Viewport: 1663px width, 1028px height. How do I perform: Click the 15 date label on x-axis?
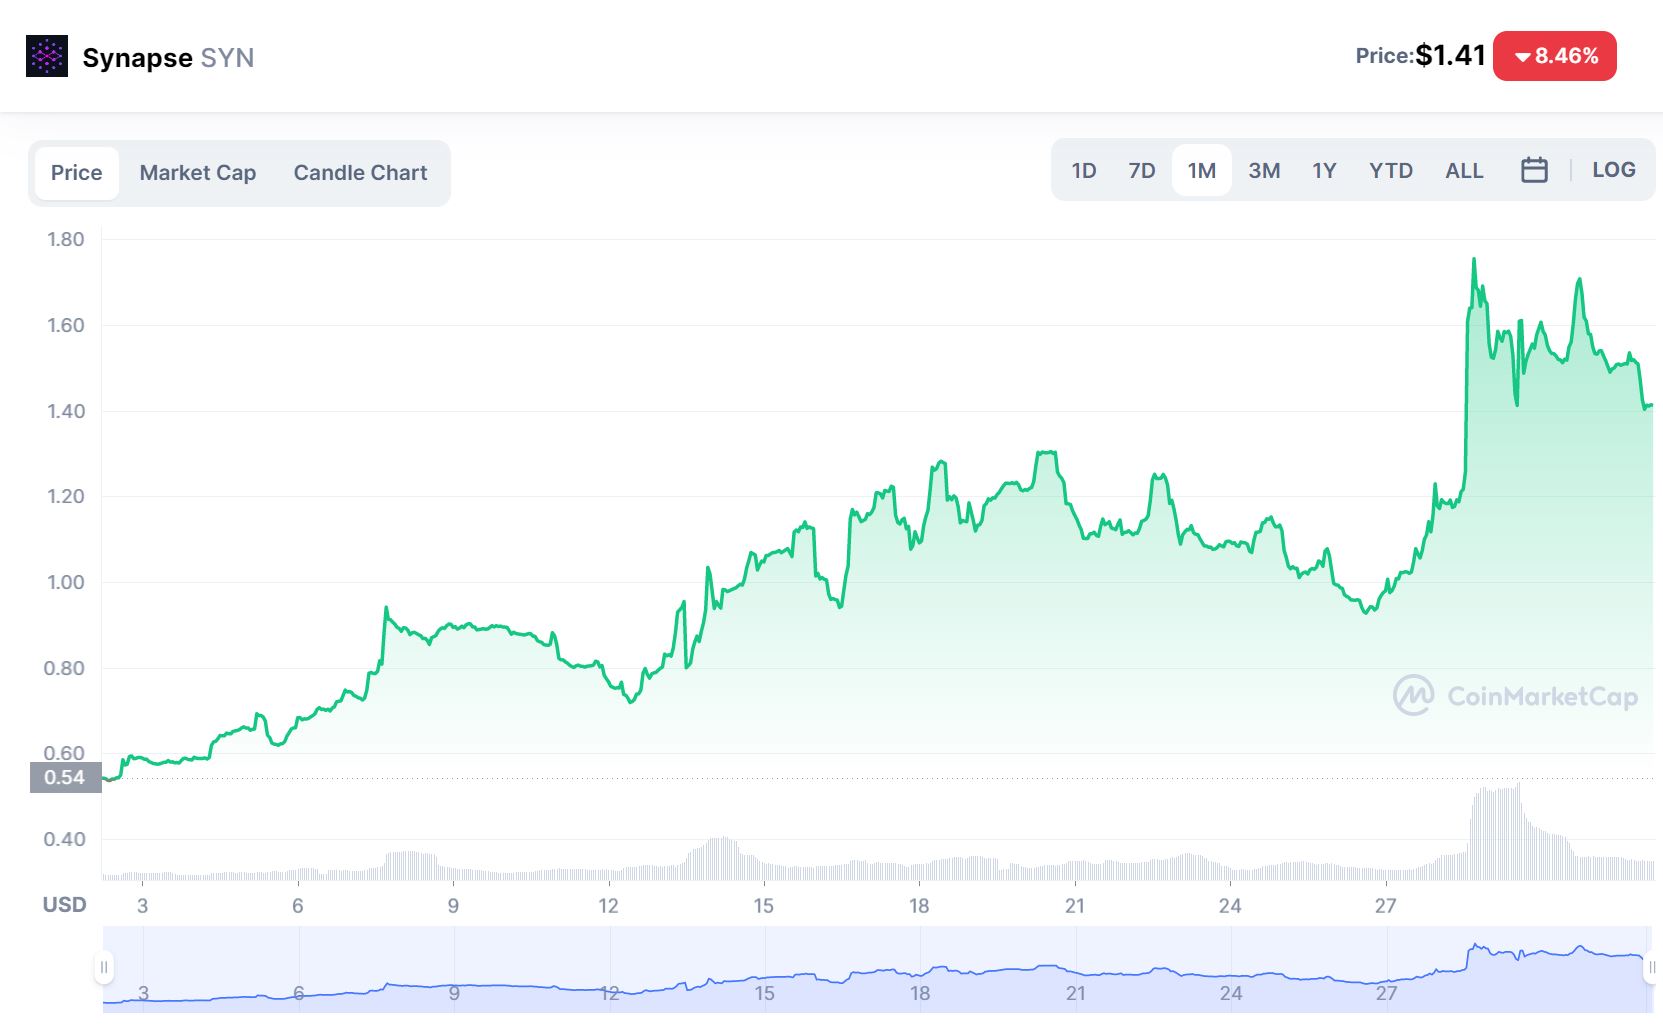(x=764, y=906)
